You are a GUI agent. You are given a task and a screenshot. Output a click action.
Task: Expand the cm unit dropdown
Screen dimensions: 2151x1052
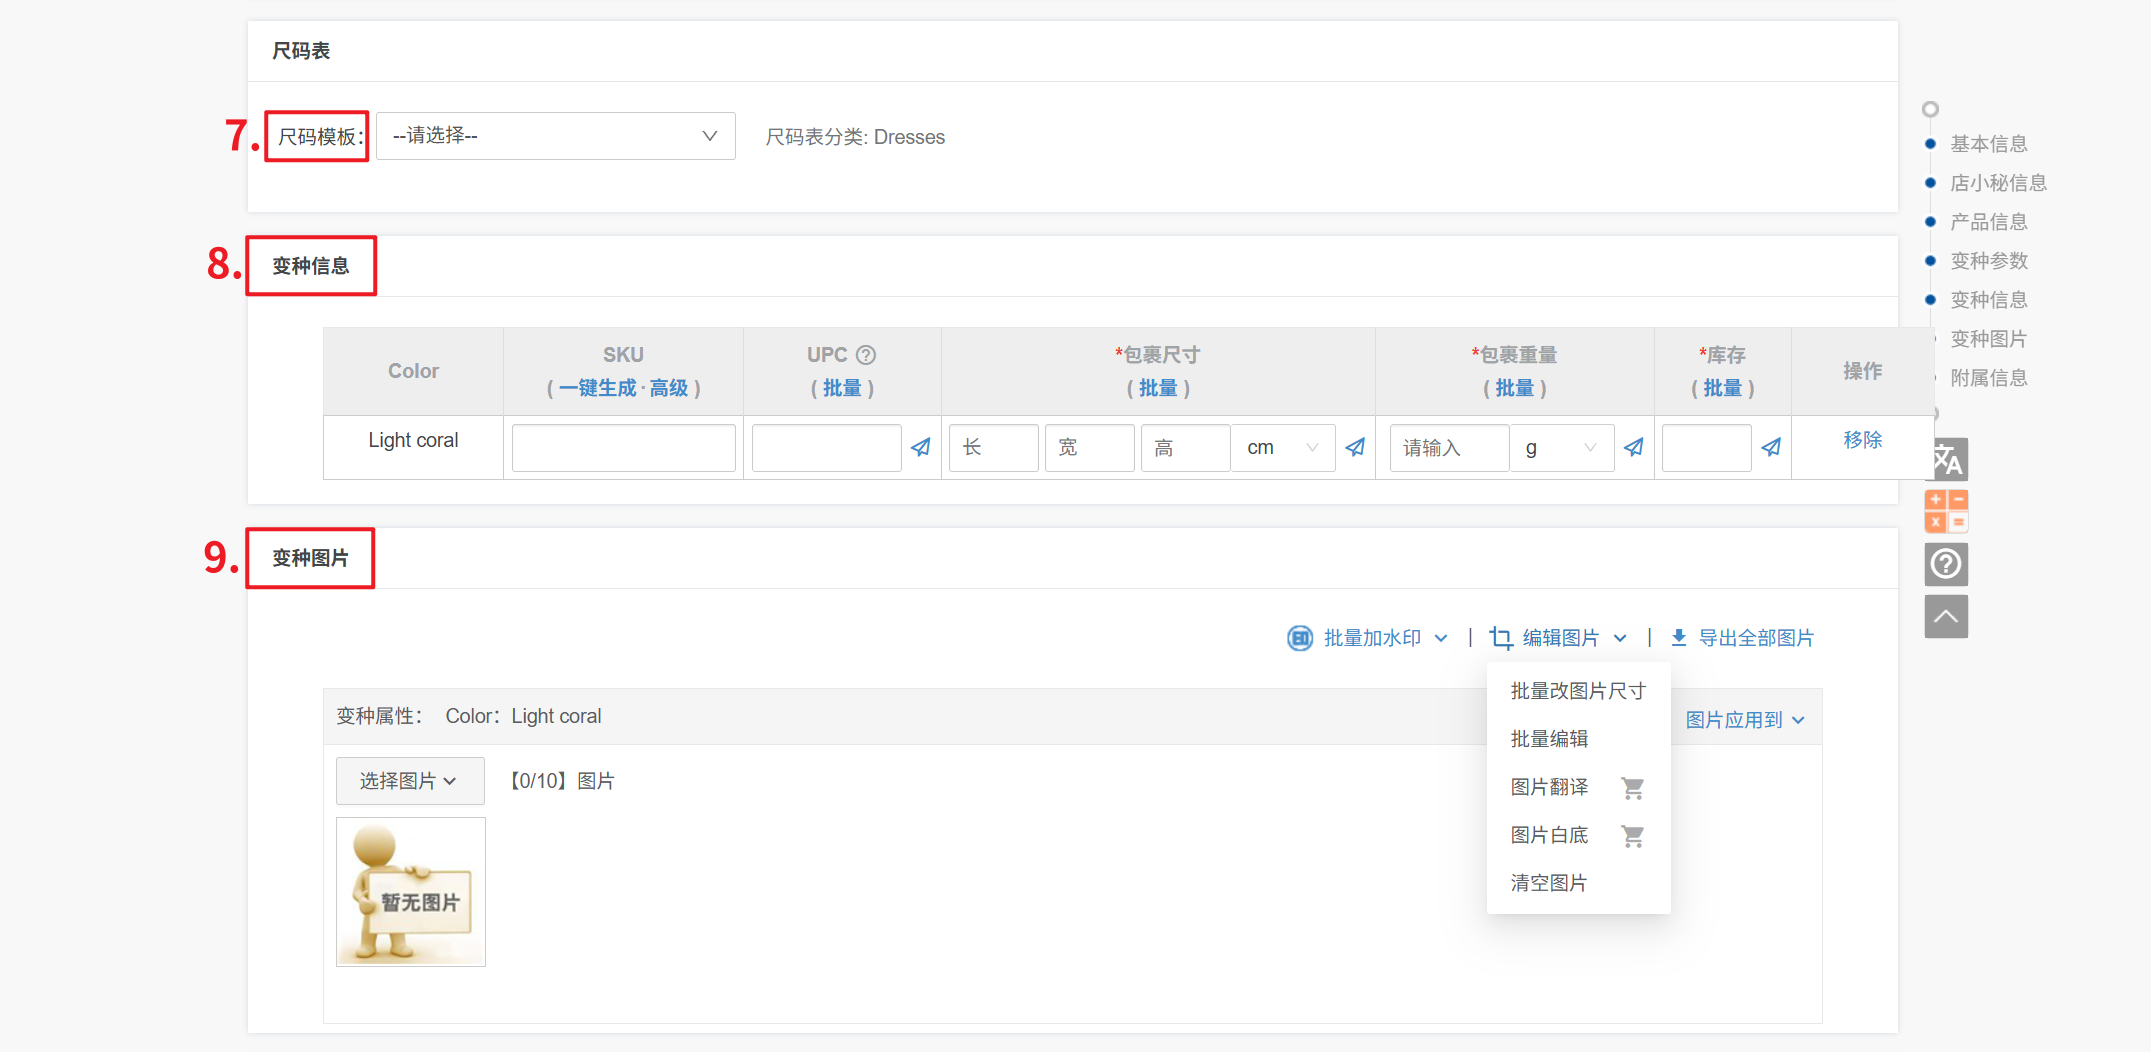[x=1282, y=448]
